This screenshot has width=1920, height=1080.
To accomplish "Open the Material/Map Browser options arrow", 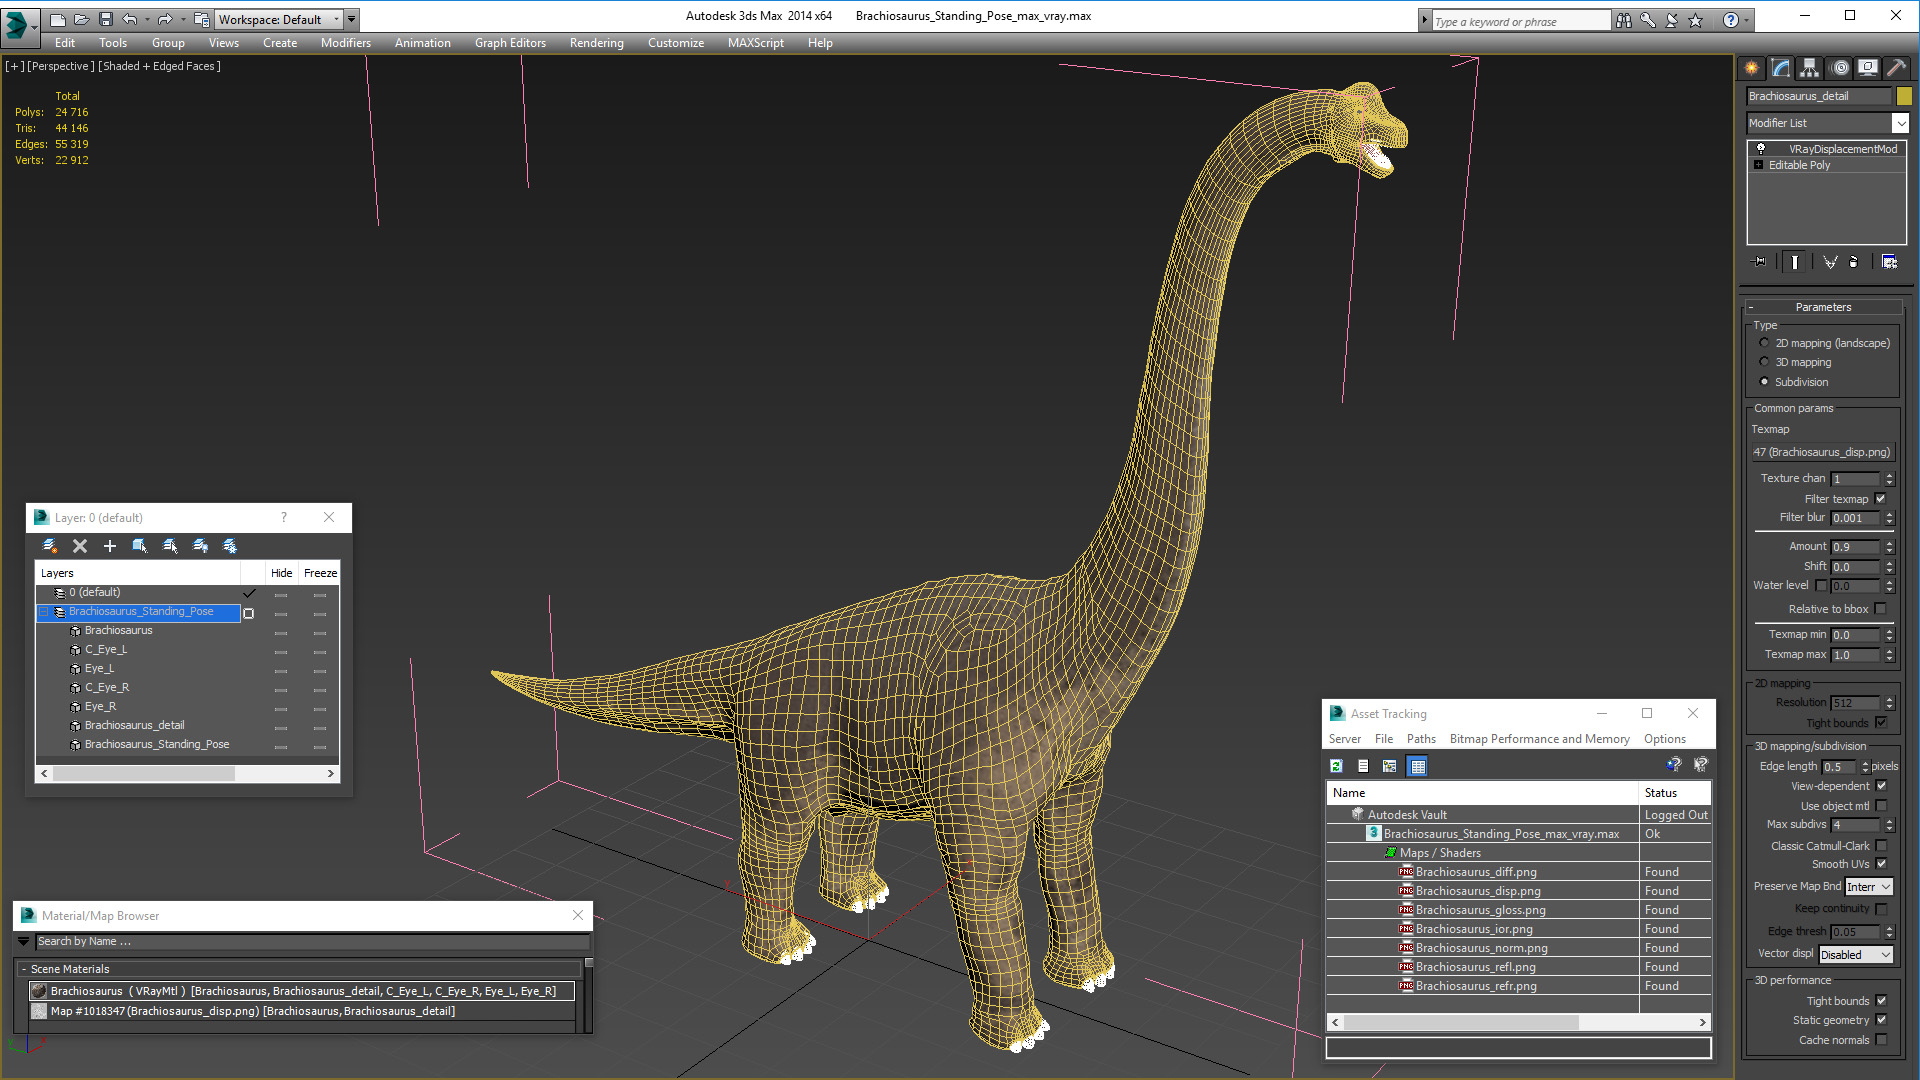I will pyautogui.click(x=24, y=942).
